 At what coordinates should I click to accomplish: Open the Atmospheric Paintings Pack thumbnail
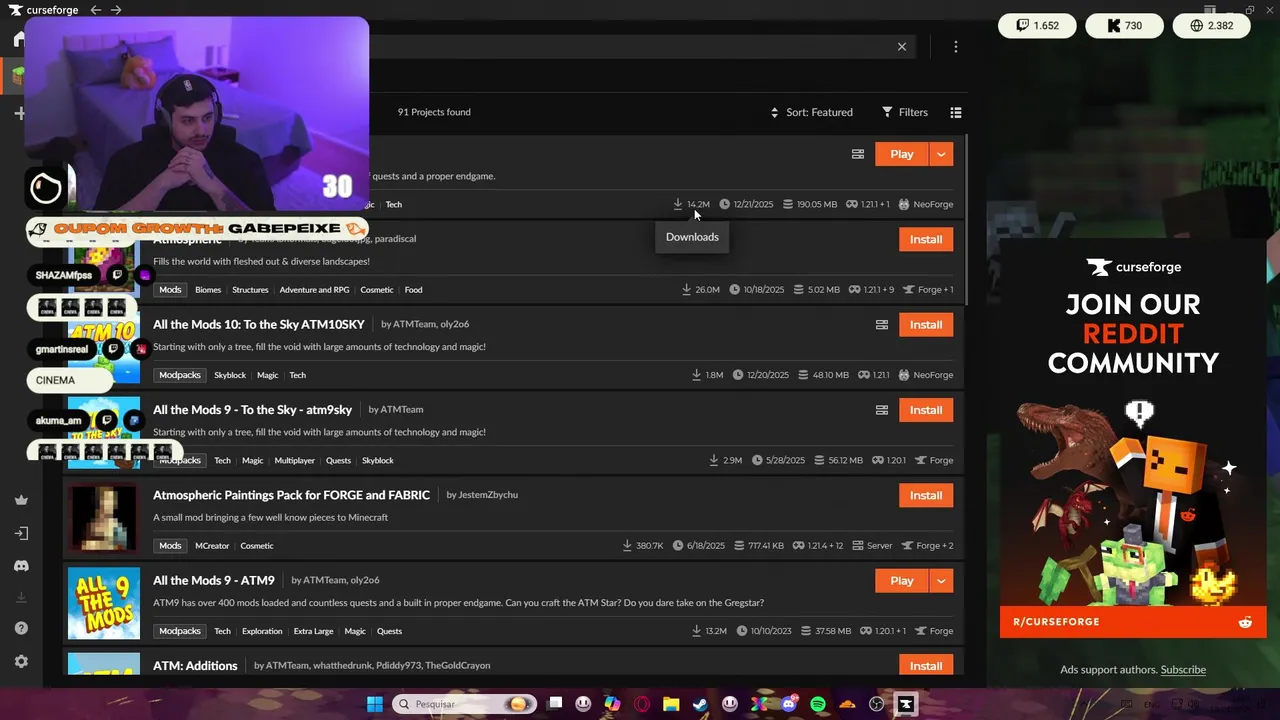(x=104, y=518)
